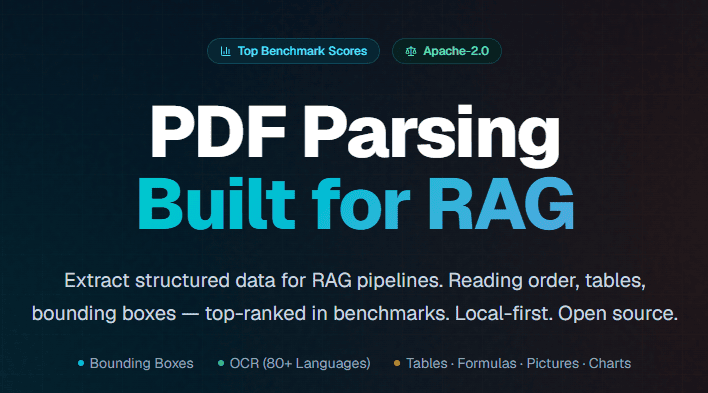Click the Top Benchmark Scores badge
Viewport: 708px width, 393px height.
[293, 51]
